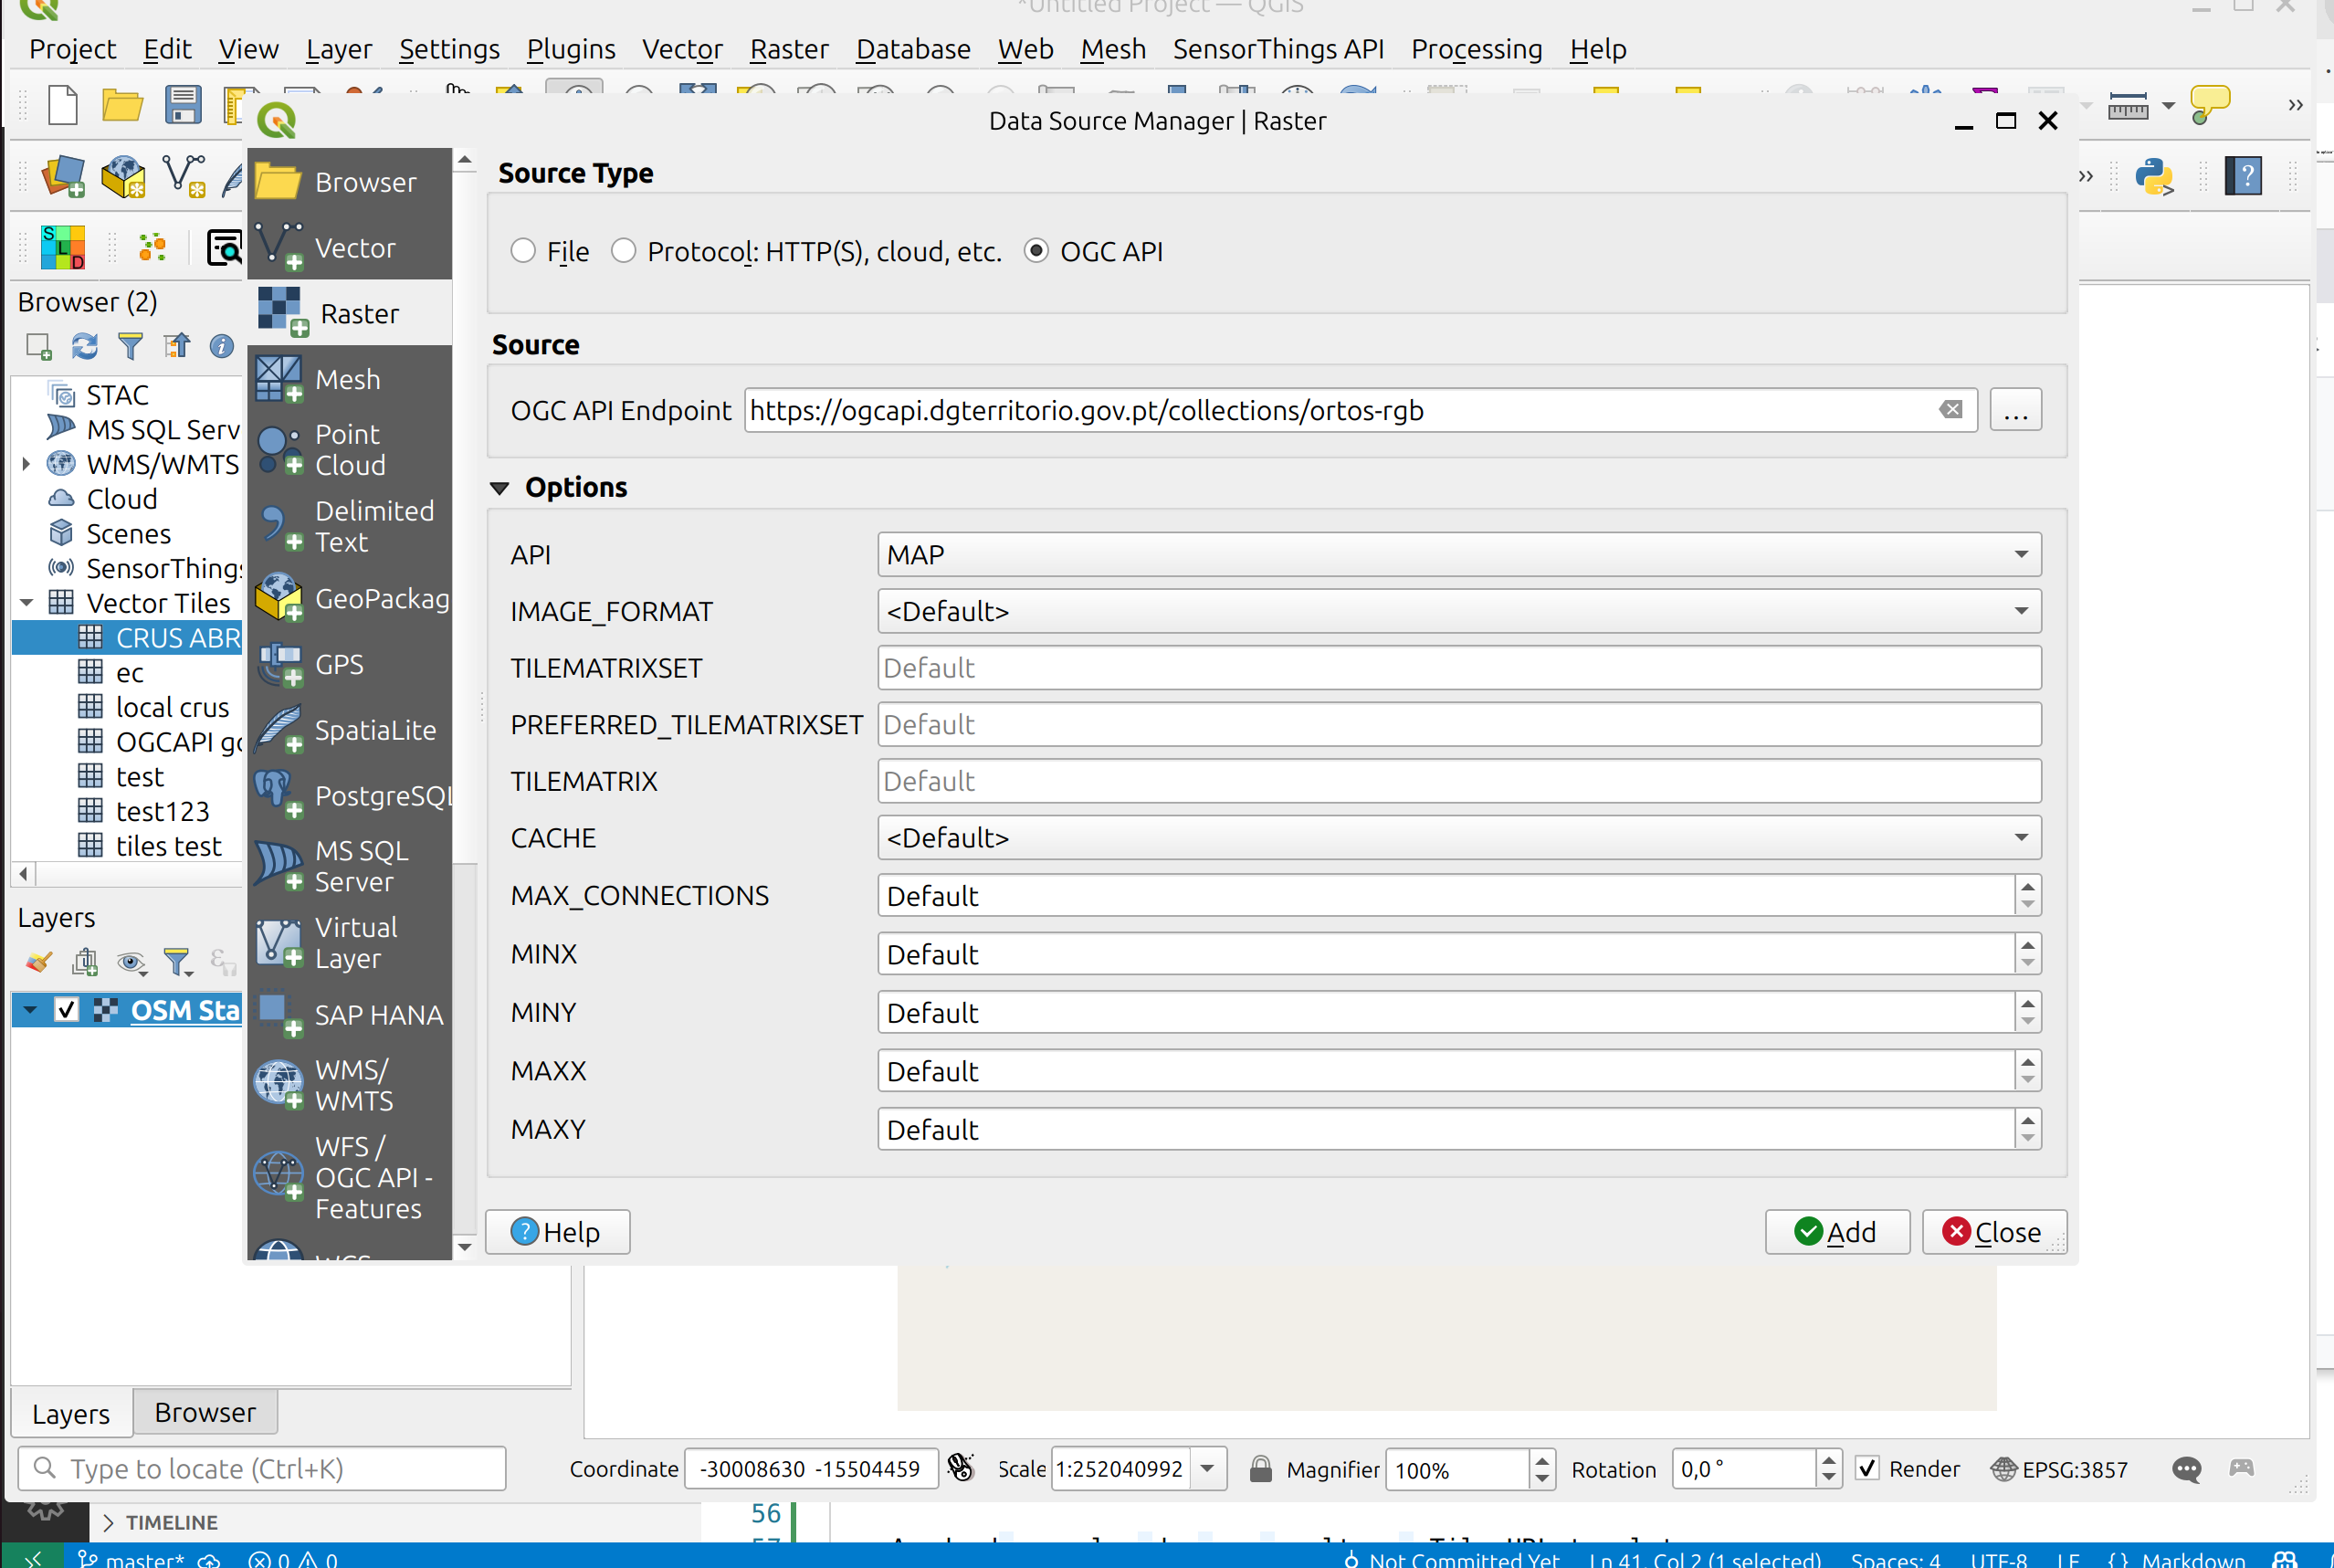The width and height of the screenshot is (2334, 1568).
Task: Collapse the OSM Standard layer entry
Action: (x=30, y=1010)
